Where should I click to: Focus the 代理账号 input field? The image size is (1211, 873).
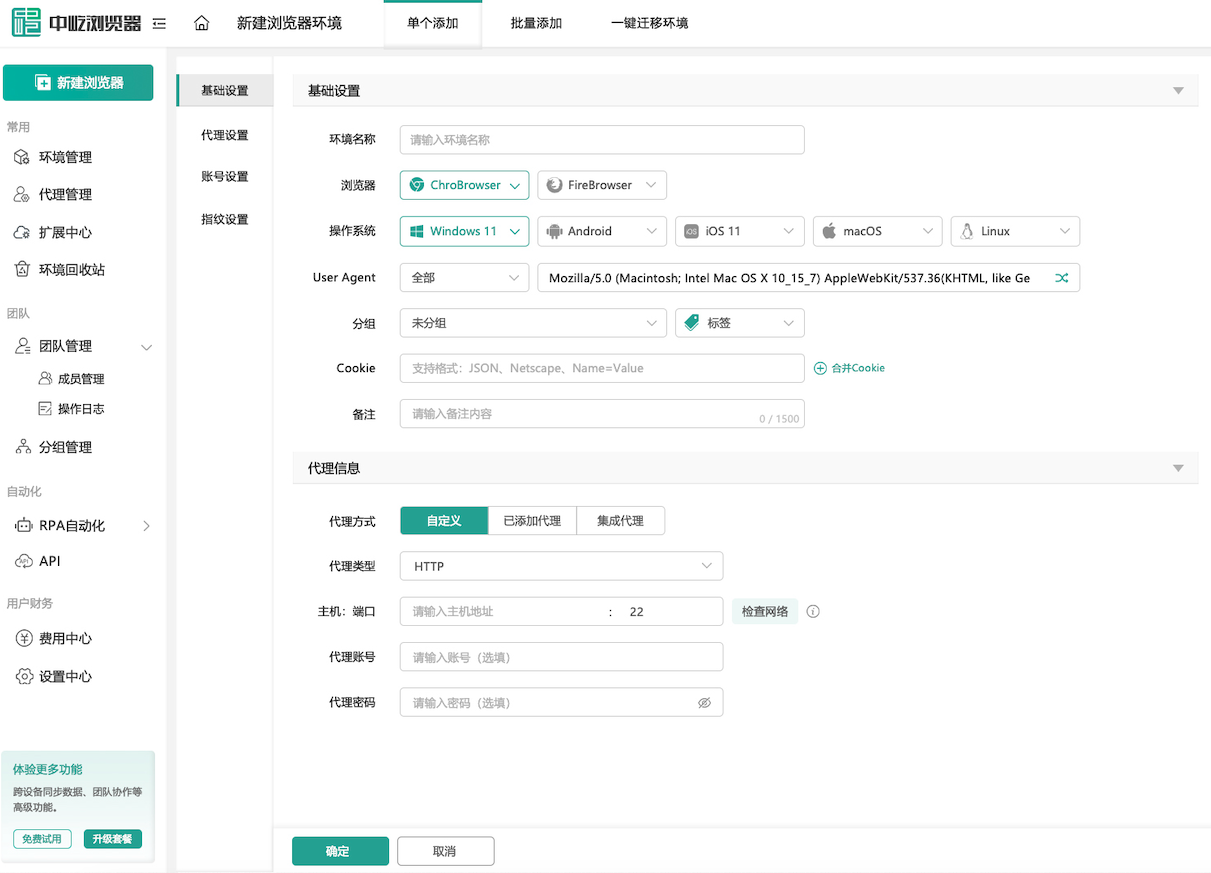tap(561, 657)
